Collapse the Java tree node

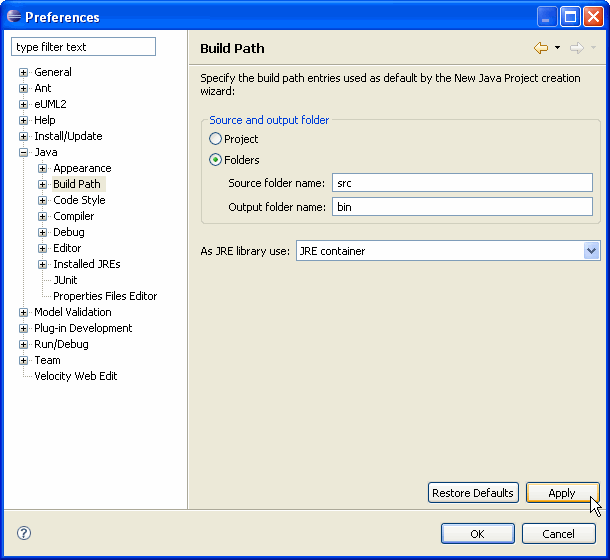23,153
